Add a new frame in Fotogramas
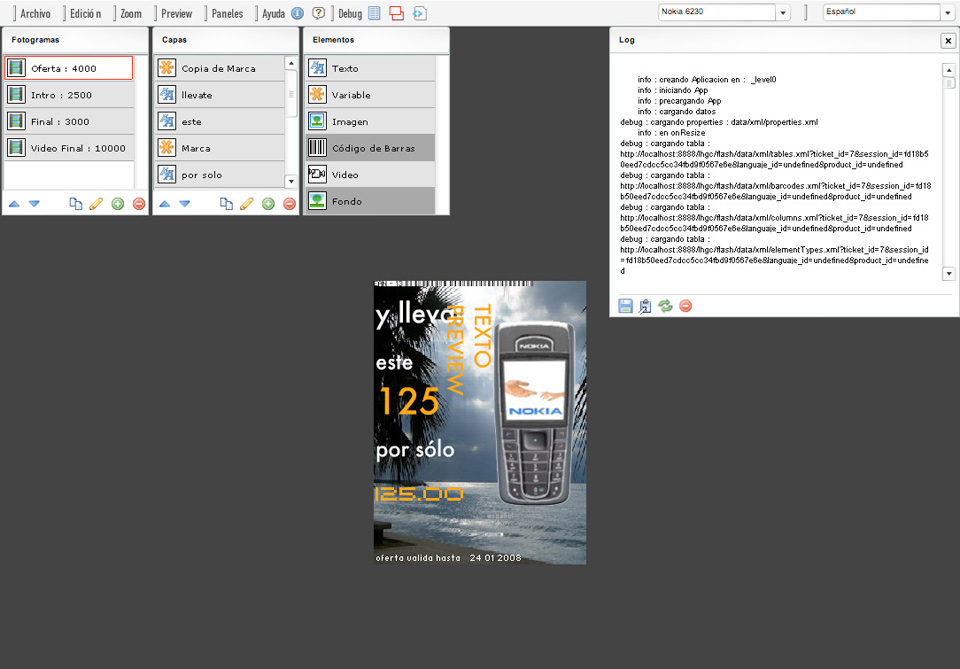Image resolution: width=960 pixels, height=669 pixels. [x=118, y=204]
